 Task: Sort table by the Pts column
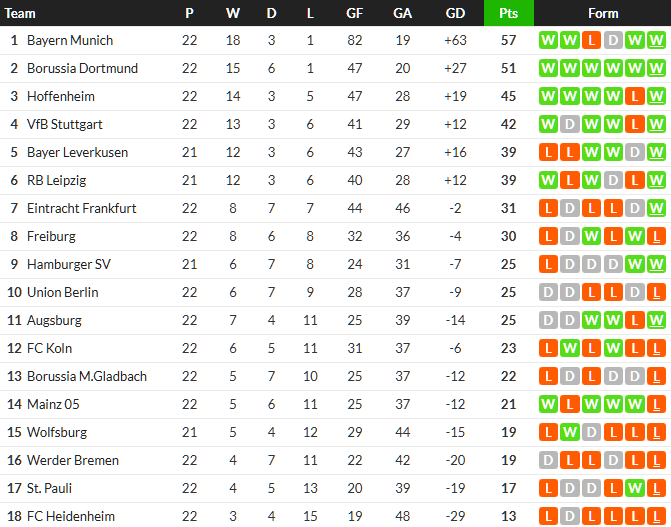(508, 13)
